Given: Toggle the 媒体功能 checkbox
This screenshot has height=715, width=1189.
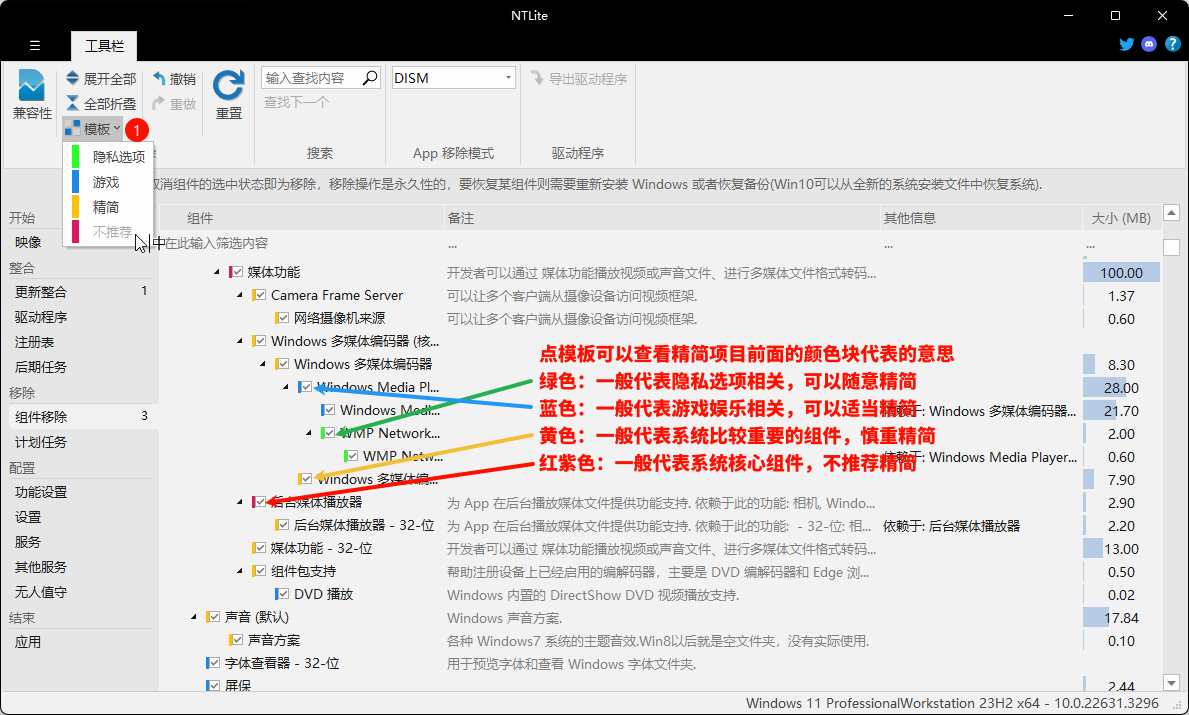Looking at the screenshot, I should point(237,271).
